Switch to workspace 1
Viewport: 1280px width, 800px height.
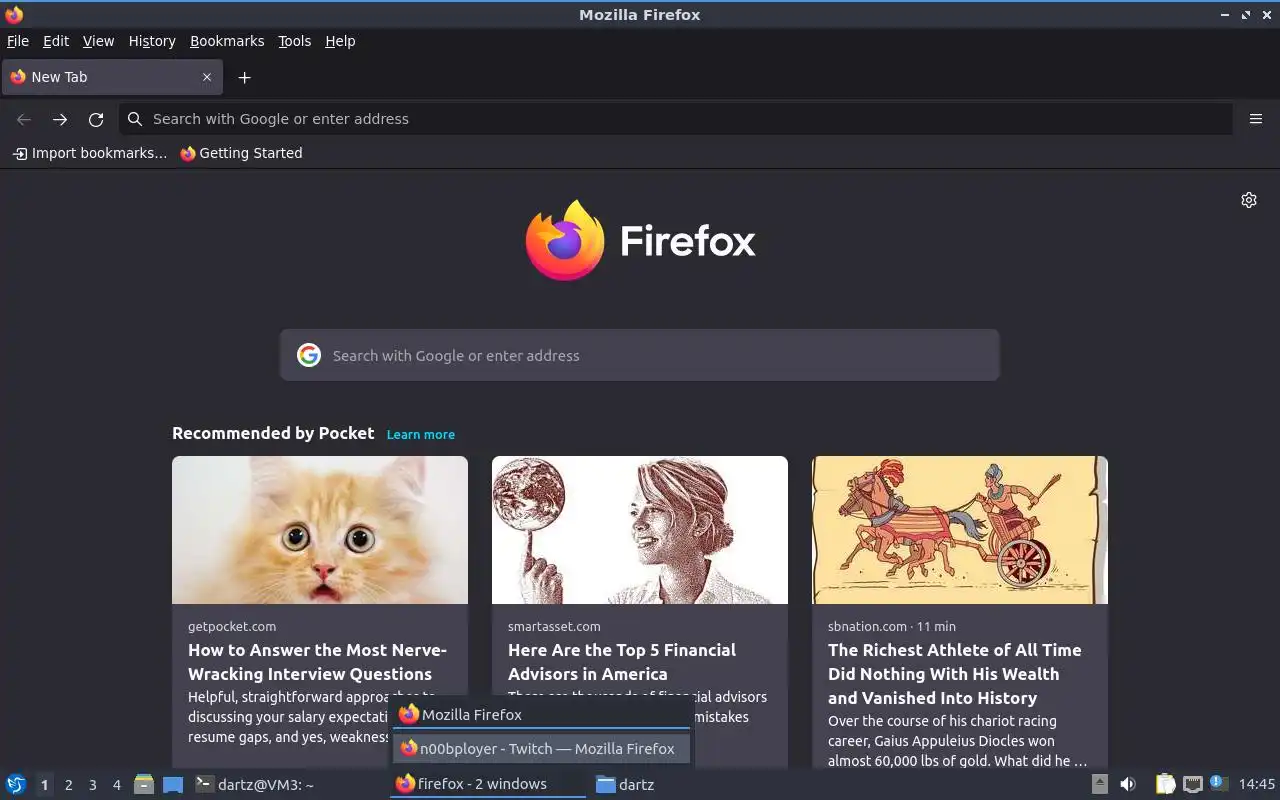point(44,785)
